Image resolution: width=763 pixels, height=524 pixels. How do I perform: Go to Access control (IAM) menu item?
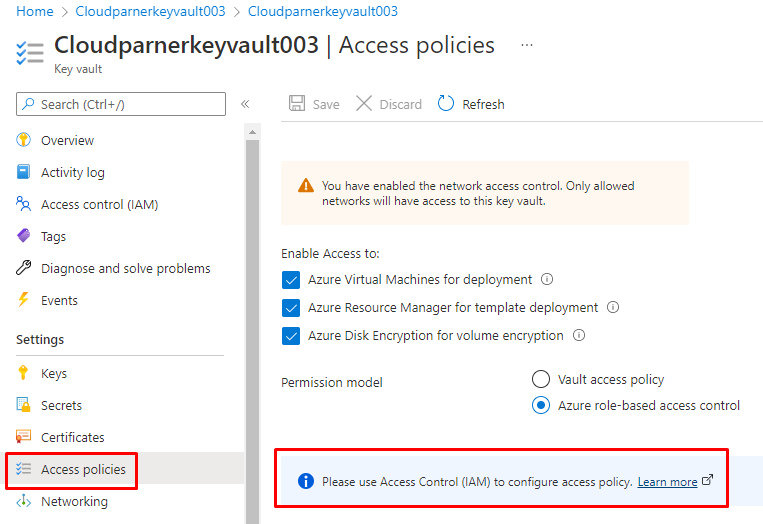point(99,204)
